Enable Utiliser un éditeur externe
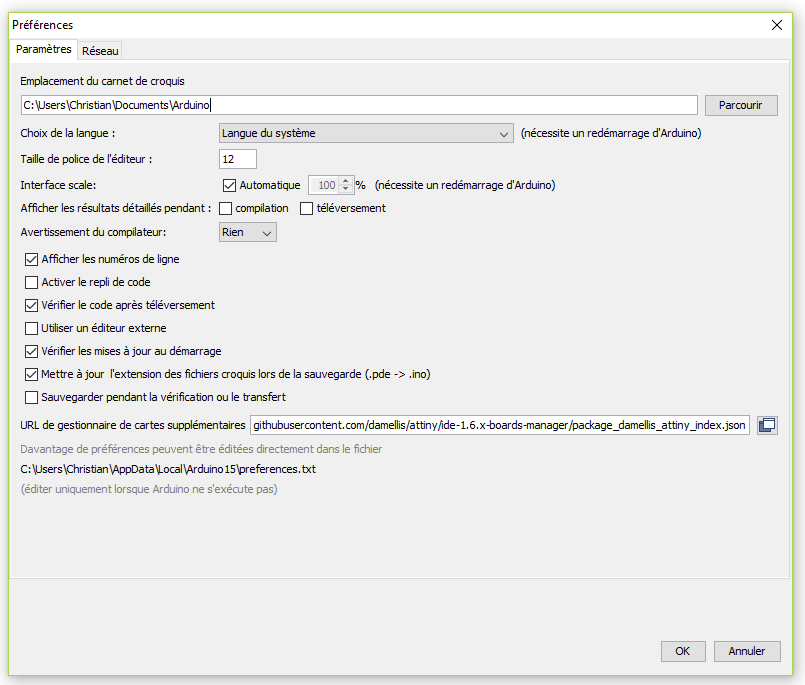805x685 pixels. (x=31, y=328)
